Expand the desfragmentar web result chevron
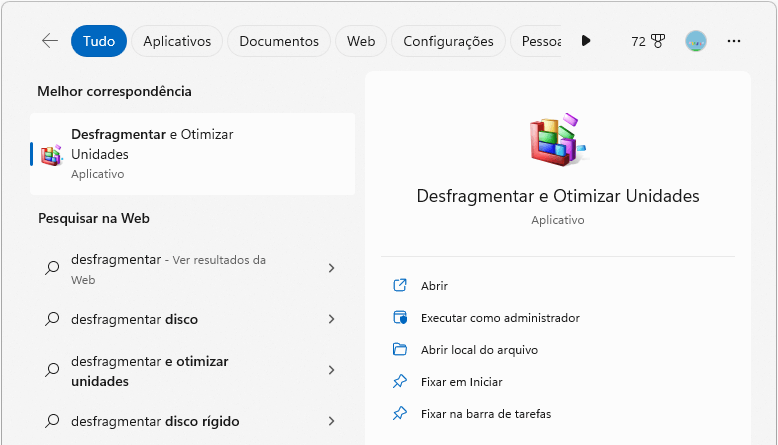The height and width of the screenshot is (445, 778). point(331,268)
